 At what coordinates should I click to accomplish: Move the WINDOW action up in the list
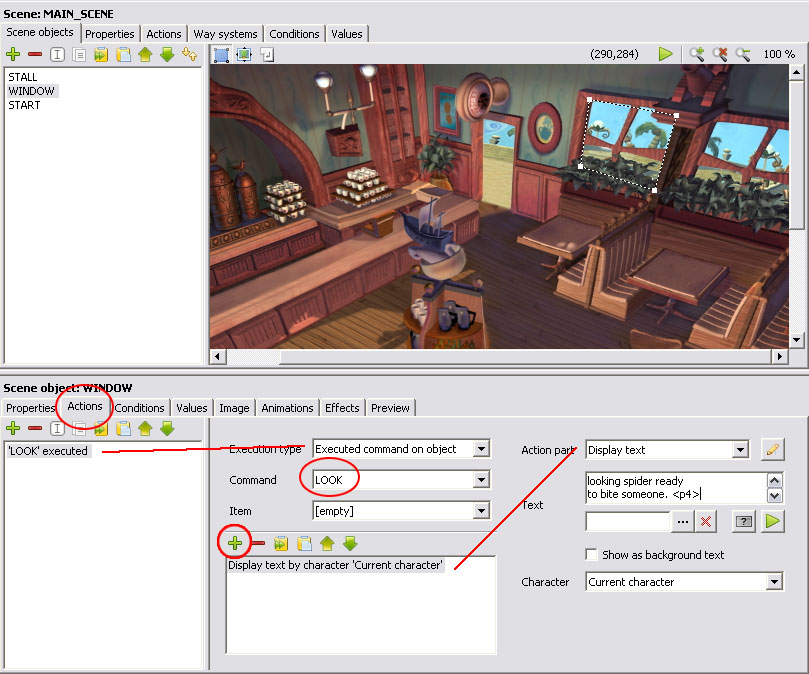[145, 428]
